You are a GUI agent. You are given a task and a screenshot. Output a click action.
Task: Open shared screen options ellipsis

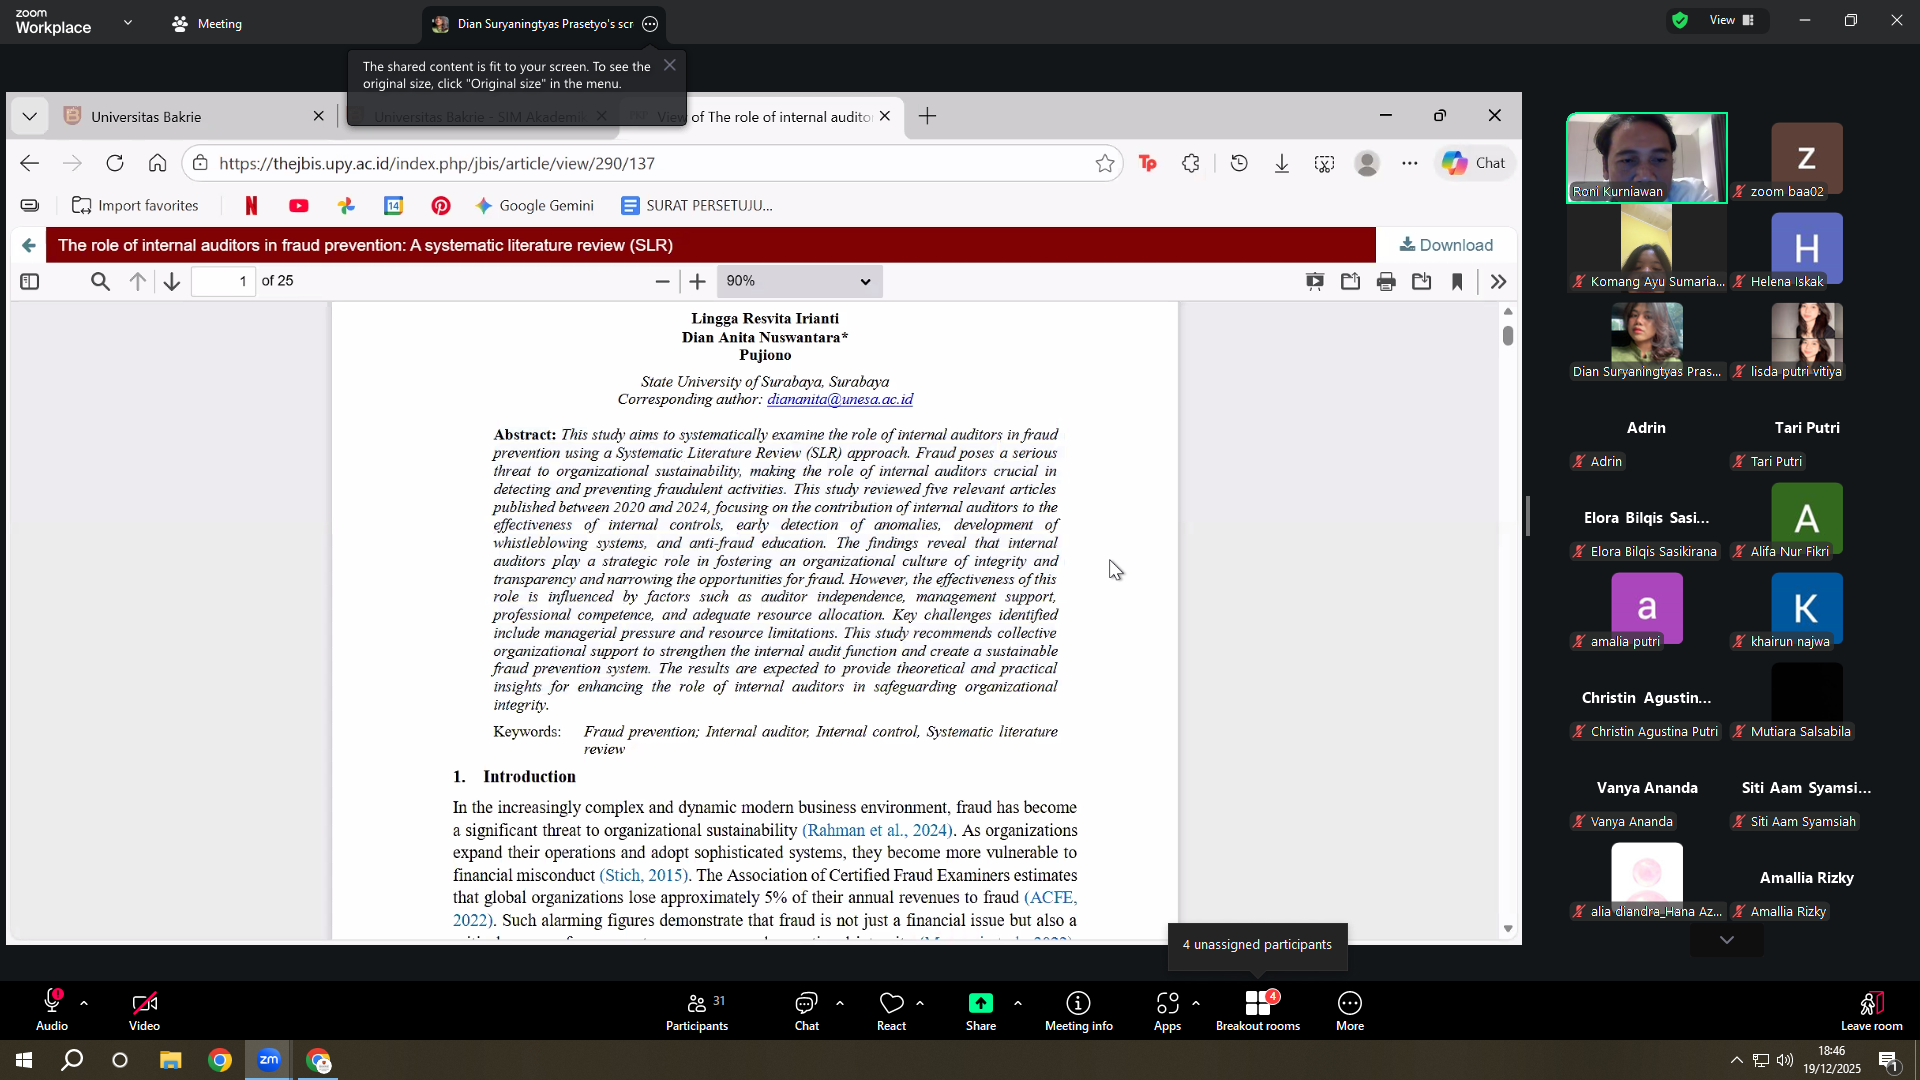tap(650, 24)
